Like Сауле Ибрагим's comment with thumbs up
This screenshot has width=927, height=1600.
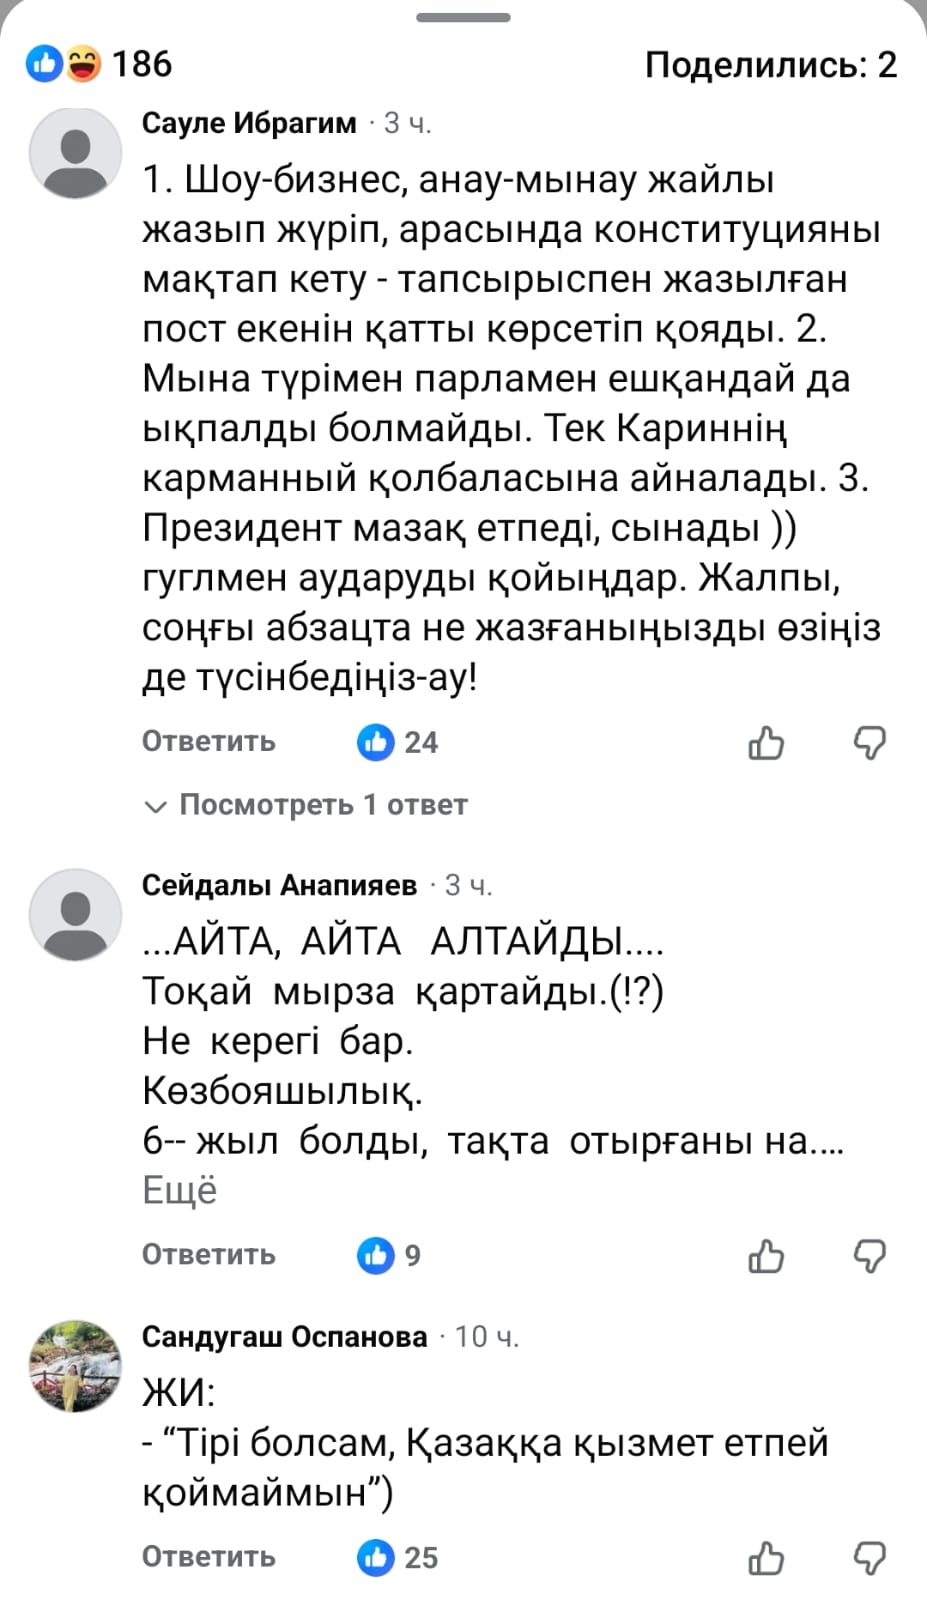tap(766, 743)
